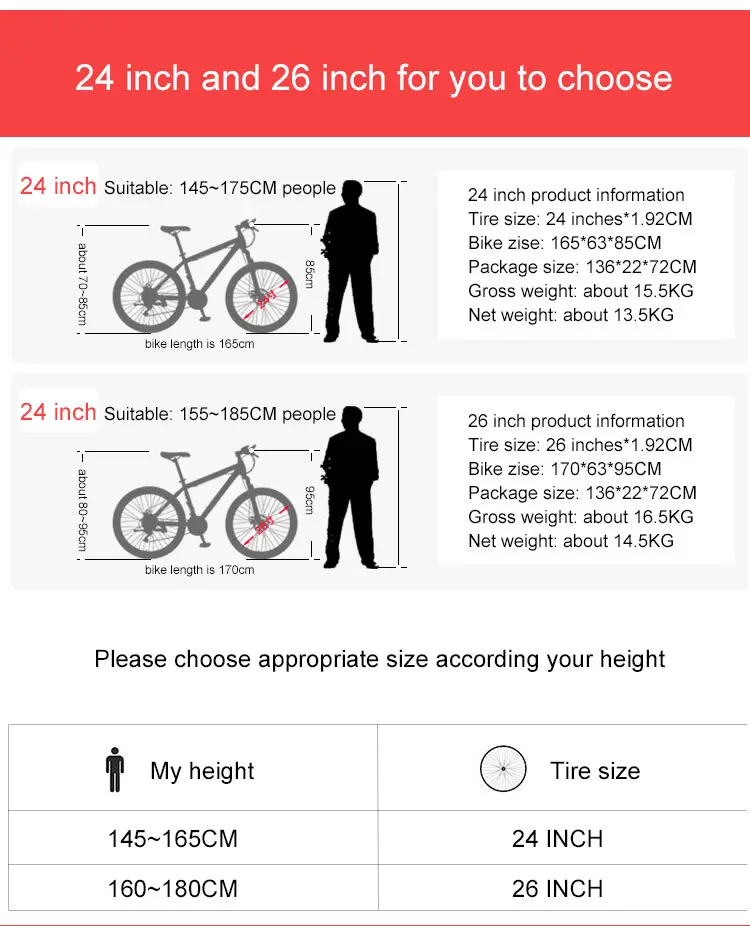Viewport: 750px width, 926px height.
Task: Click the bottom bicycle illustration
Action: tap(204, 502)
